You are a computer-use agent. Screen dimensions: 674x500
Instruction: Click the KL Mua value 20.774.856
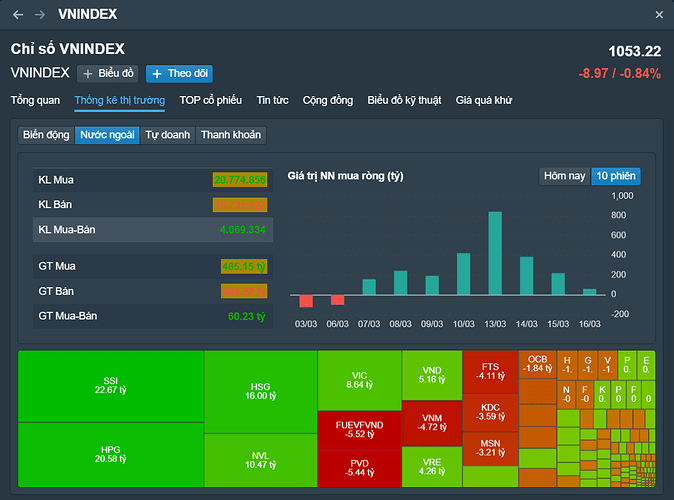(240, 180)
